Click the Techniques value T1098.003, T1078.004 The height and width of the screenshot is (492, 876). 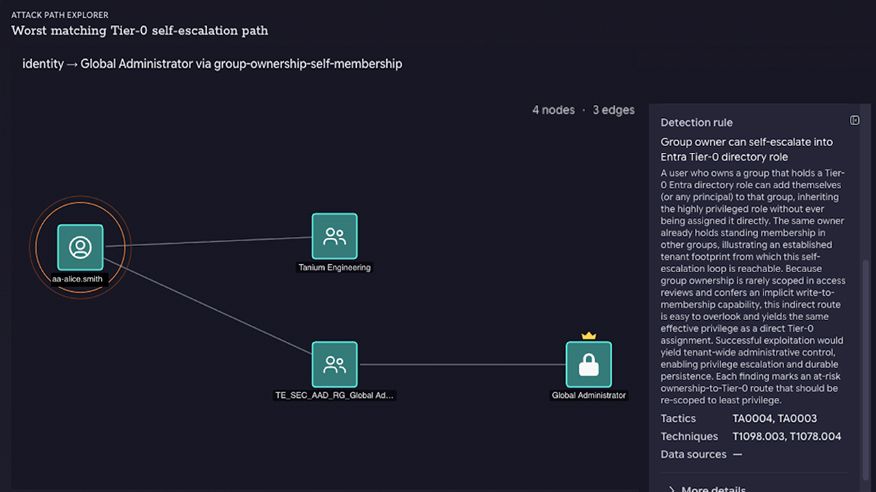click(x=787, y=436)
